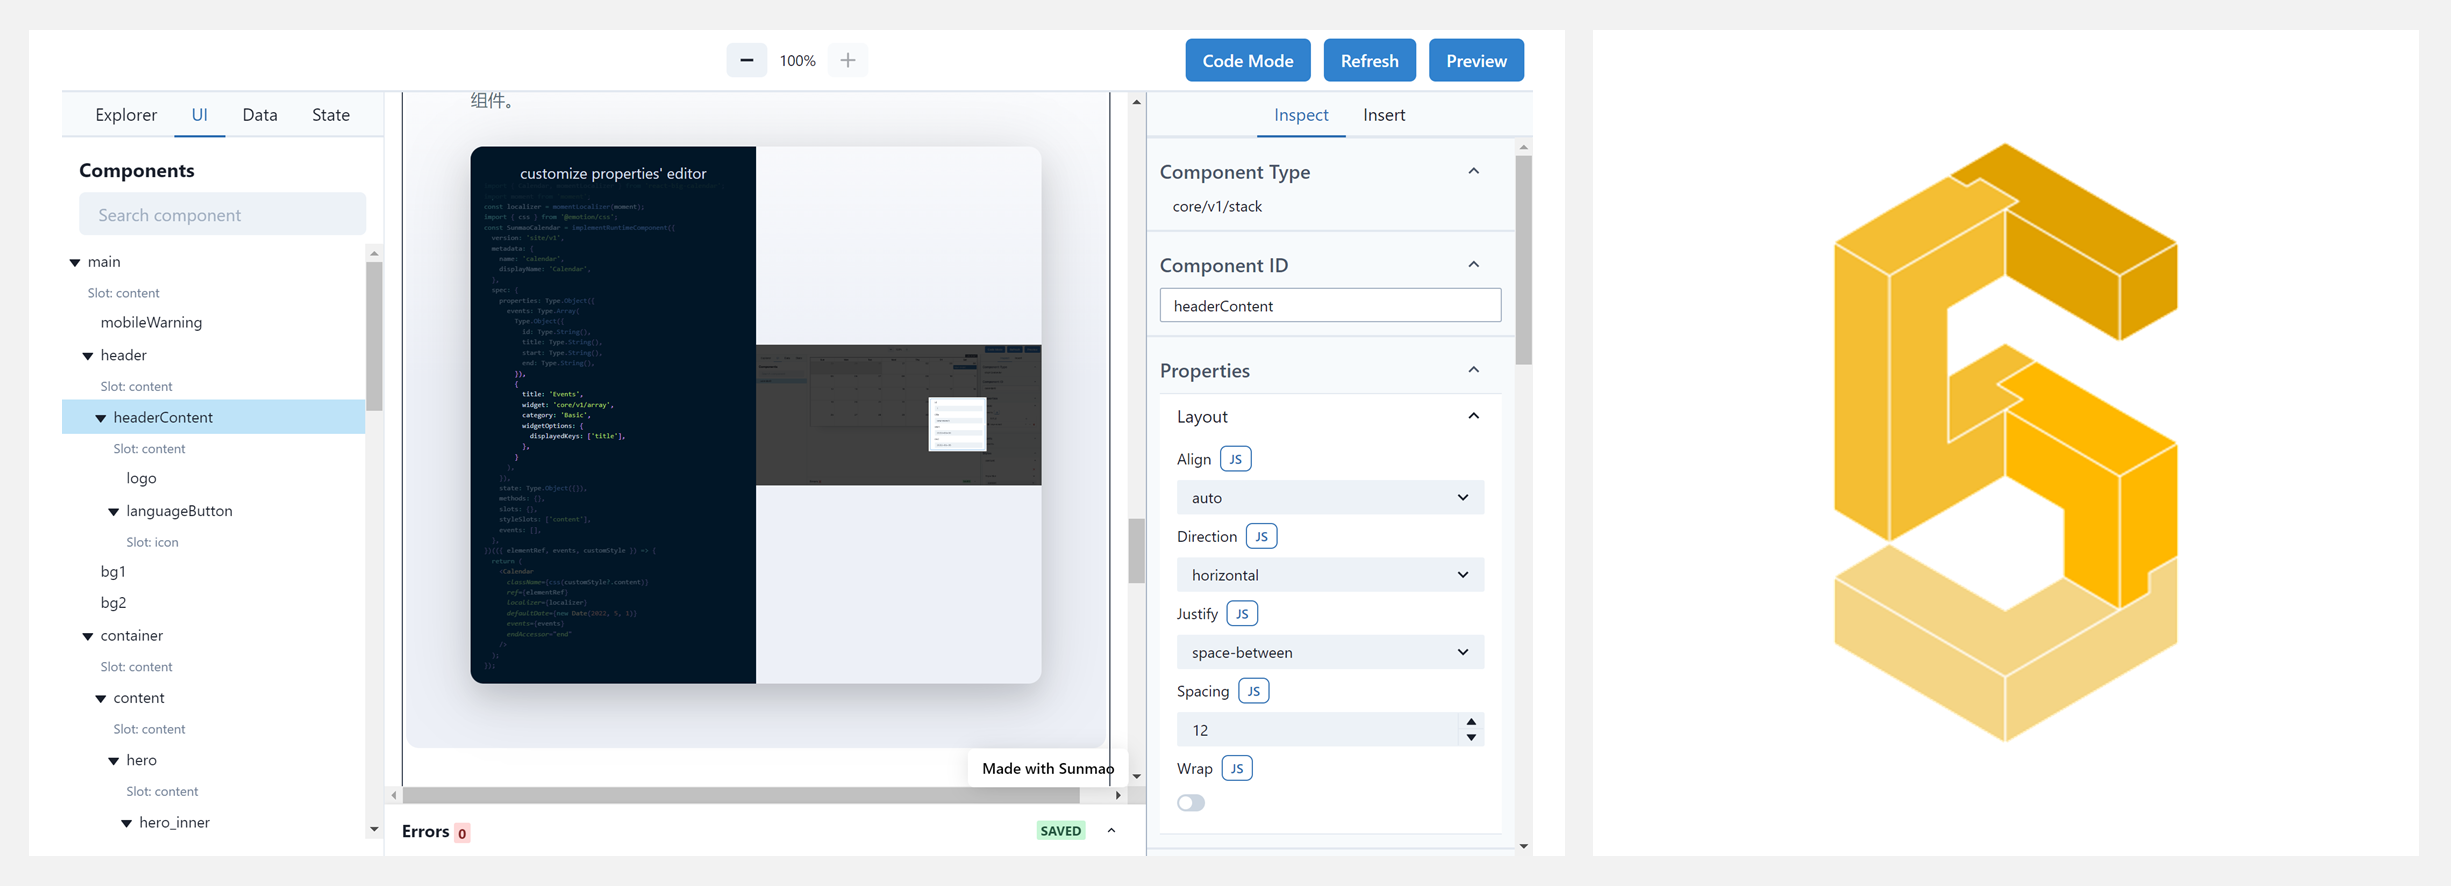The height and width of the screenshot is (886, 2451).
Task: Select the hero_inner component label
Action: click(x=174, y=823)
